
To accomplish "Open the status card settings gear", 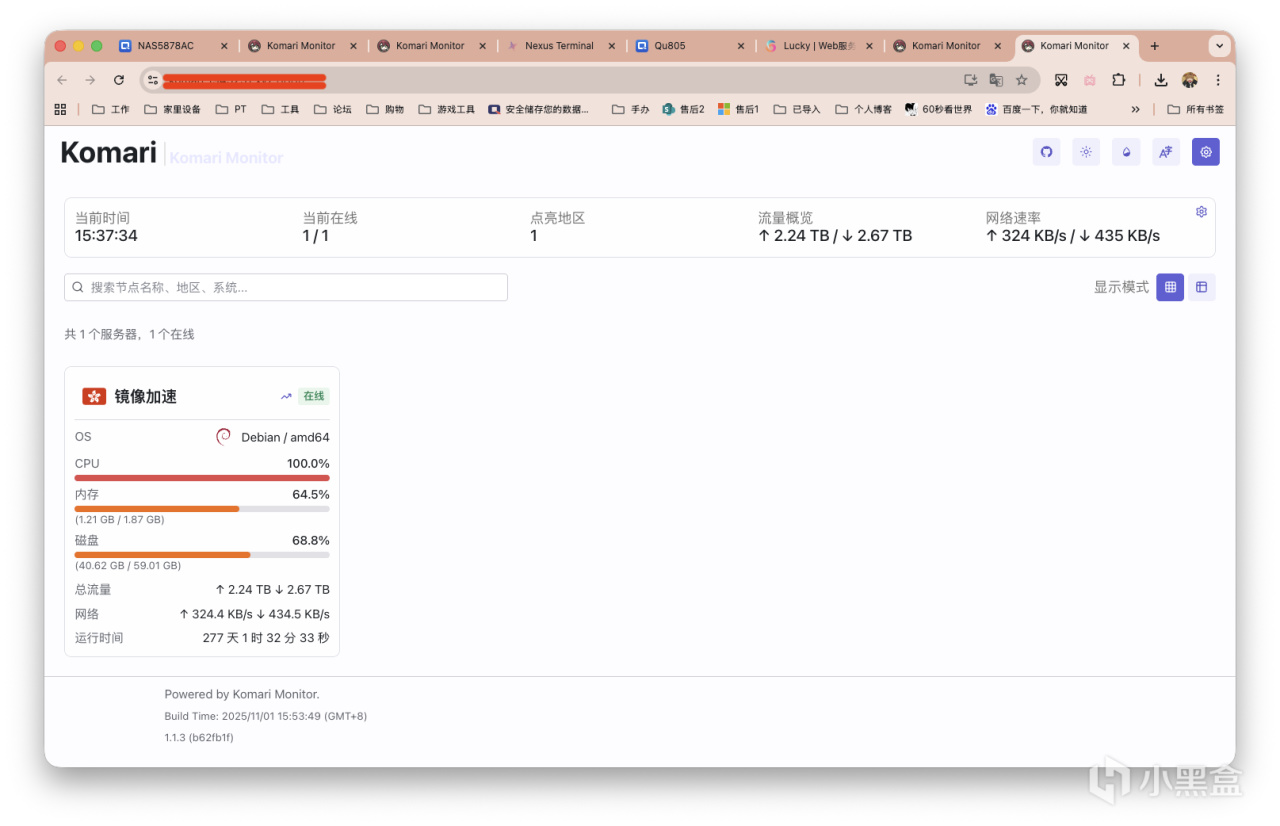I will 1201,212.
